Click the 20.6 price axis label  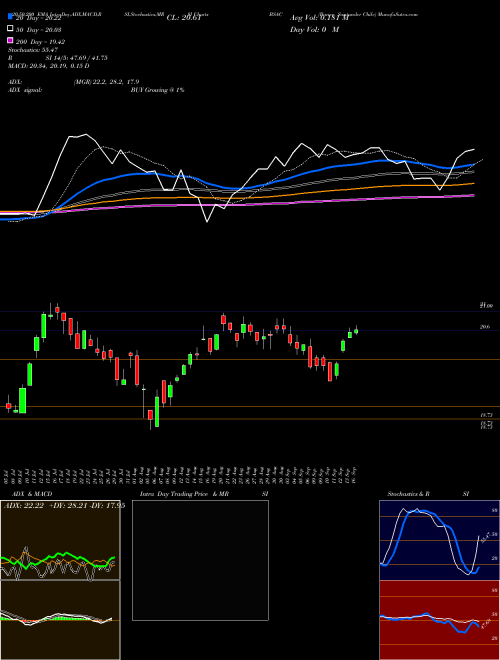485,327
